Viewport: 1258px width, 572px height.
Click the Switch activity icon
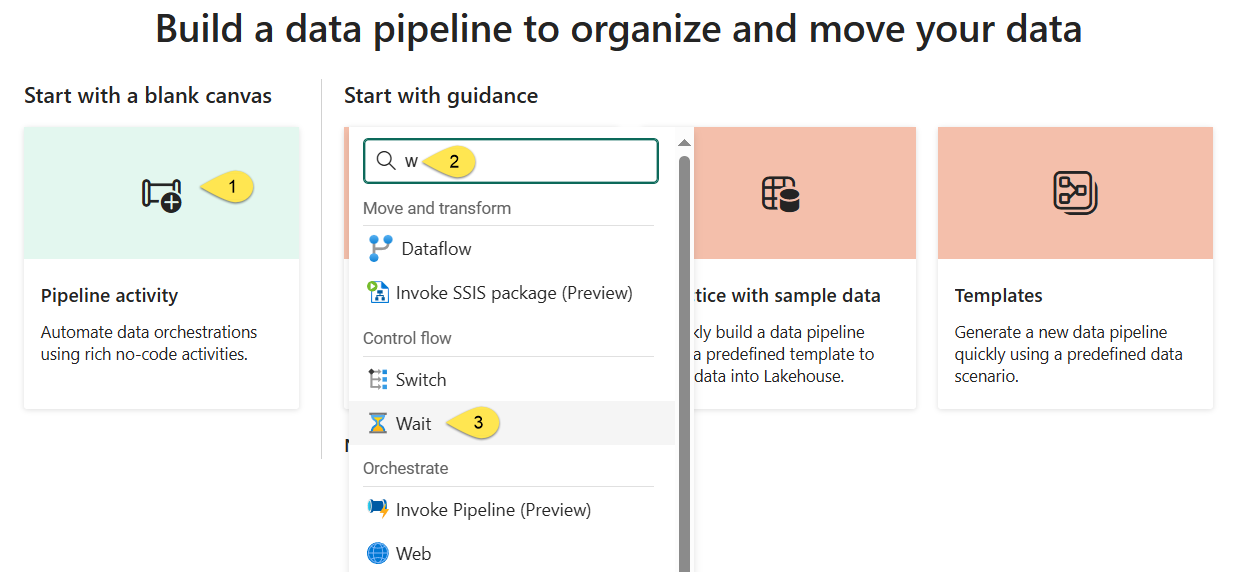378,380
